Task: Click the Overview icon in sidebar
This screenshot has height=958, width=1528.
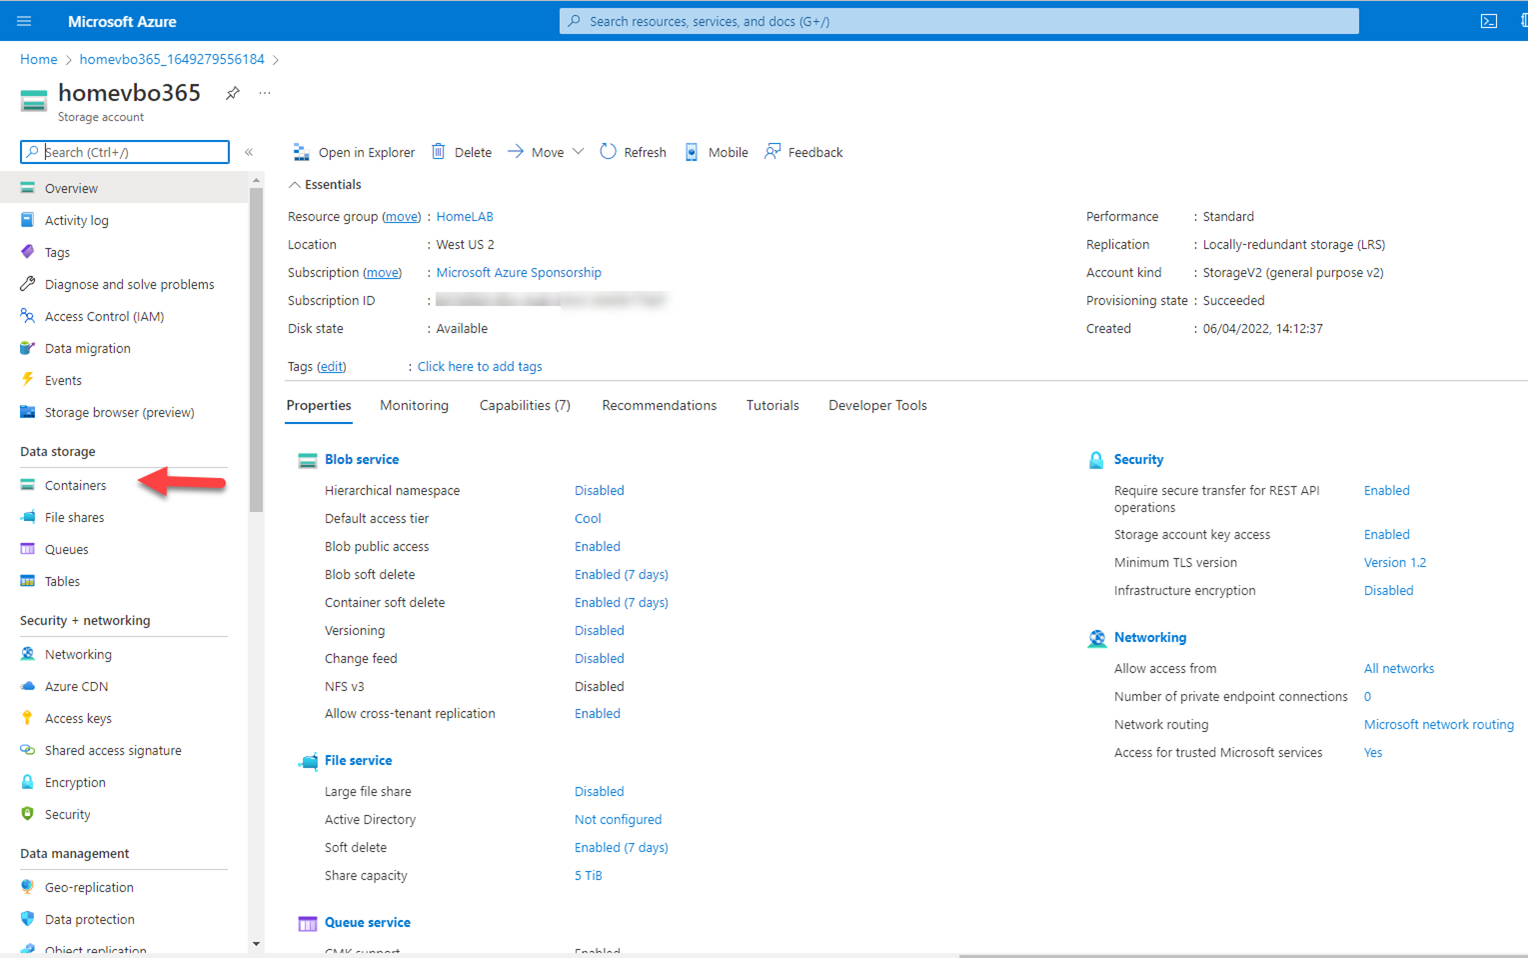Action: (x=28, y=188)
